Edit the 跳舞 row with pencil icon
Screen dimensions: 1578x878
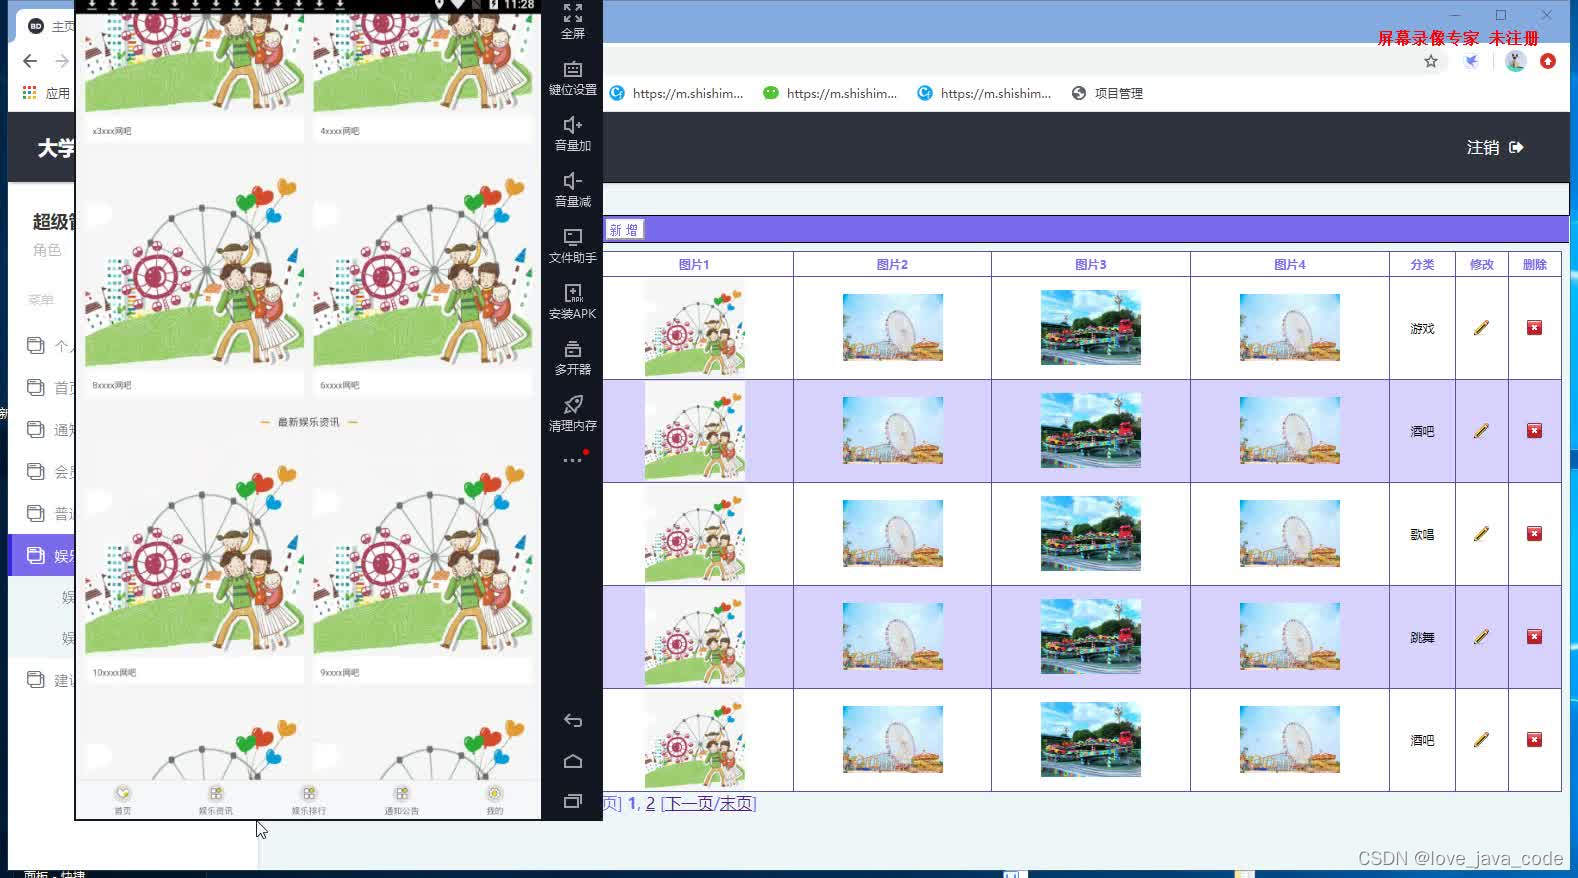tap(1481, 637)
